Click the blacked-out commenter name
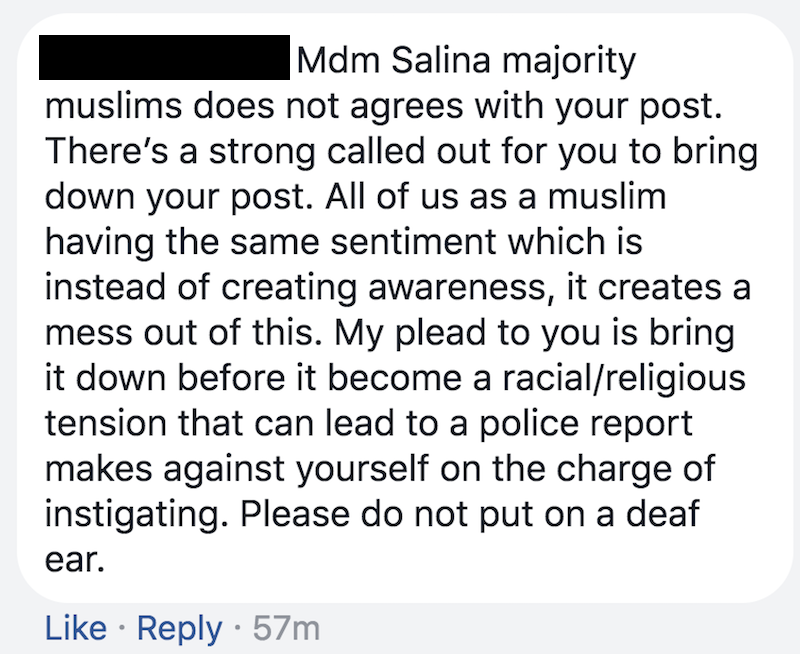 (163, 59)
